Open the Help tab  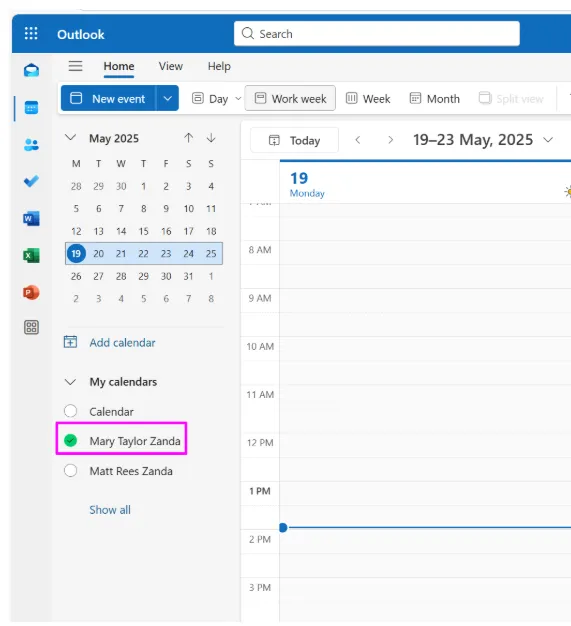coord(219,66)
